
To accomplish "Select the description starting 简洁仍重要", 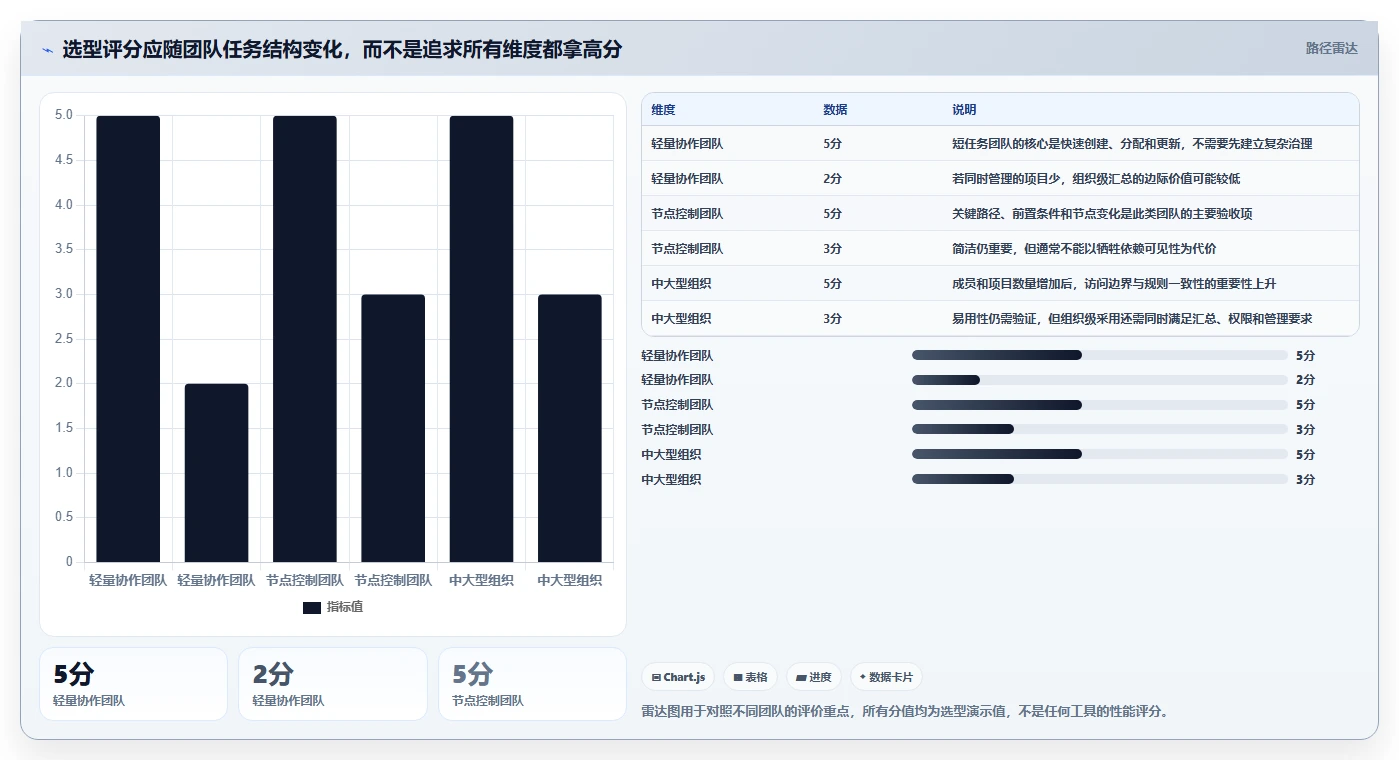I will pos(1084,249).
